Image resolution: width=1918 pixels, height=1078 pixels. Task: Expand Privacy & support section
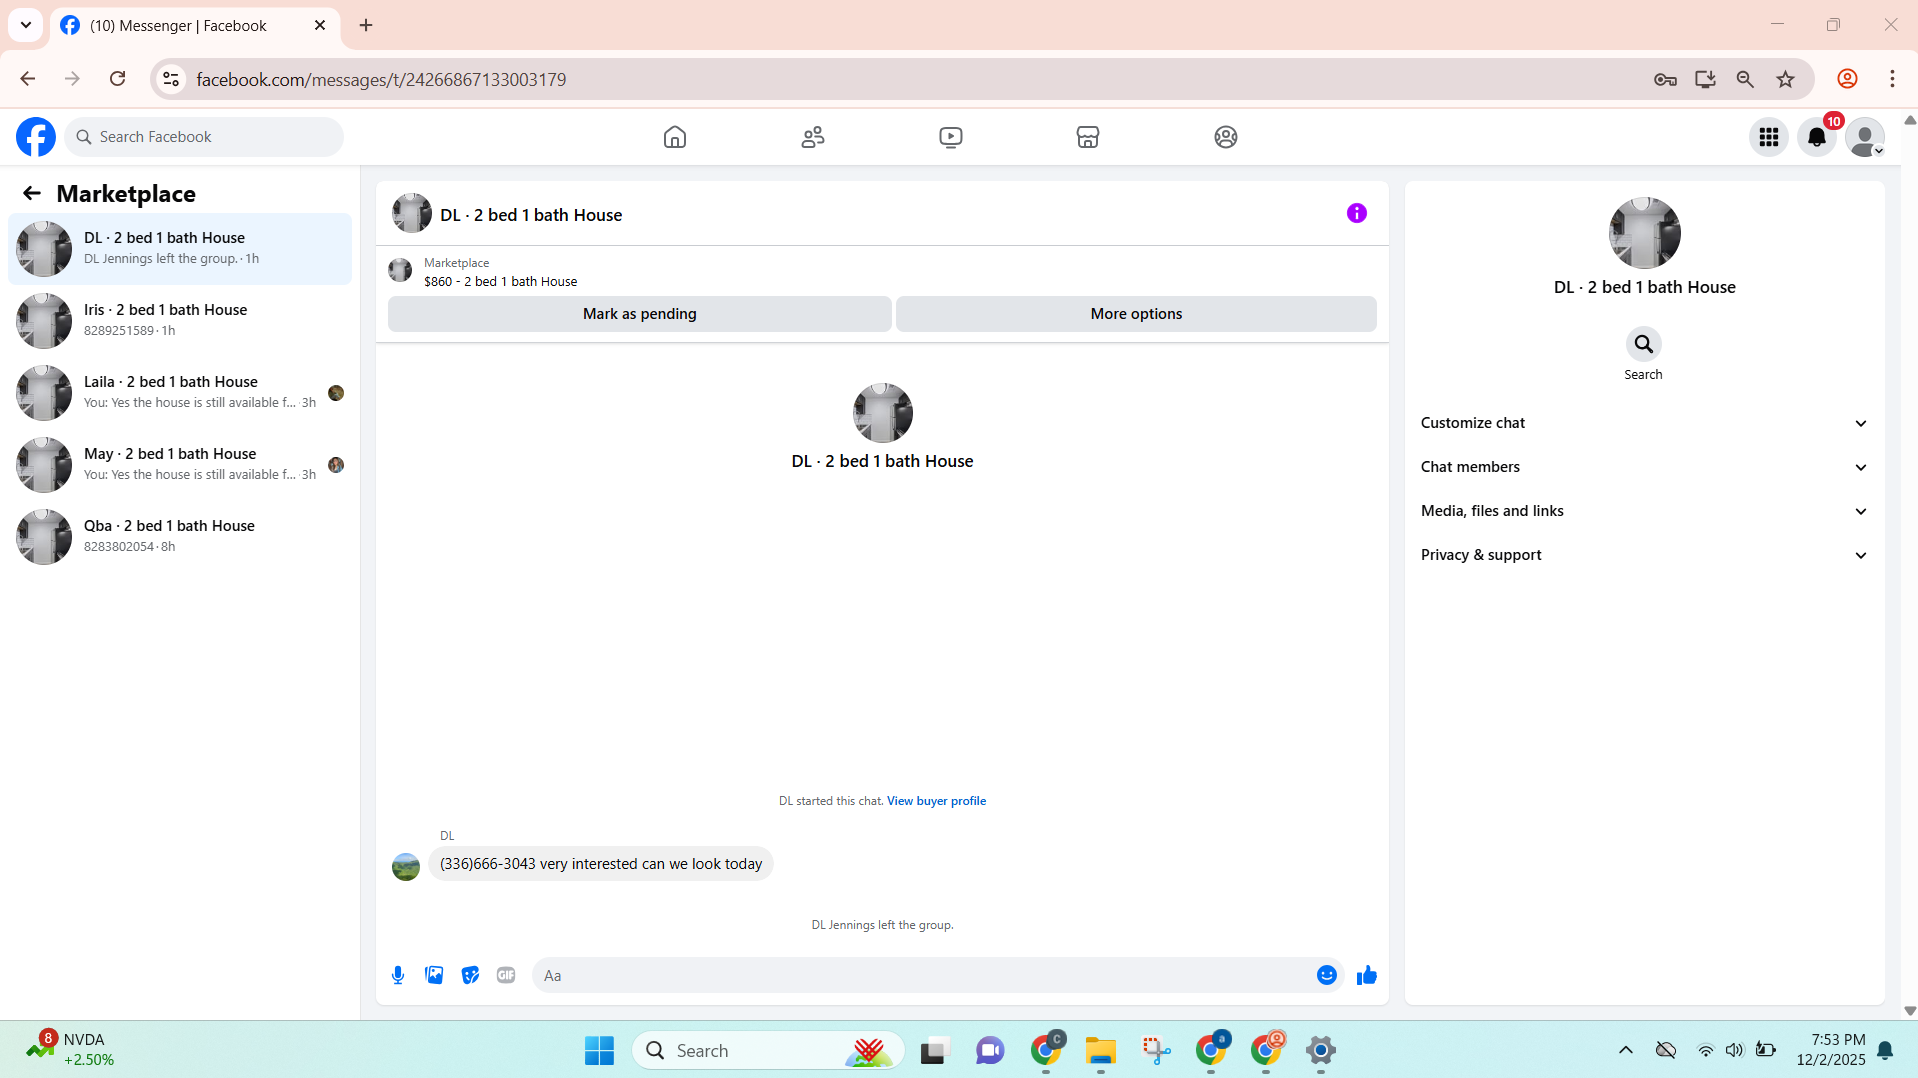coord(1644,555)
